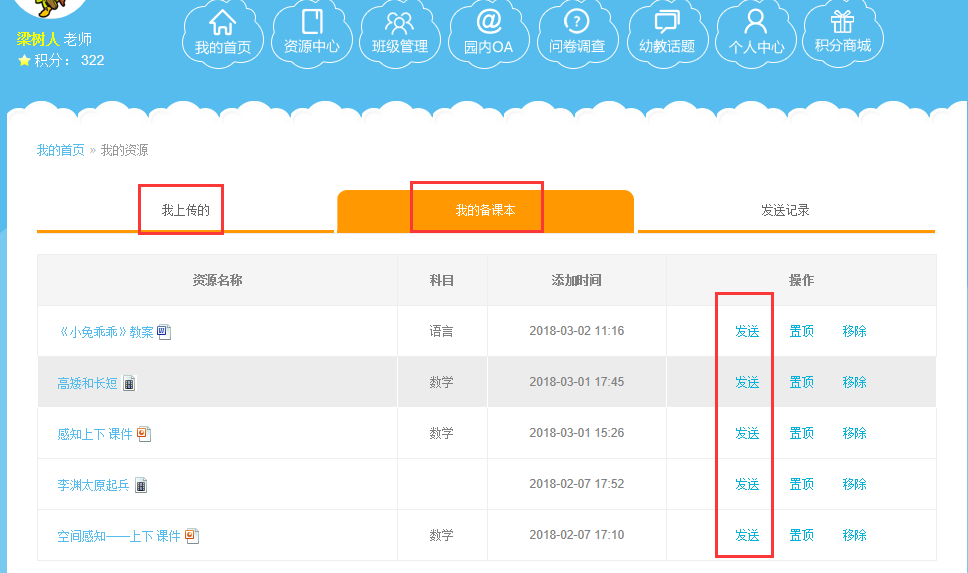Click 数学 subject in 高矮和长短 row
The image size is (968, 573).
[x=441, y=383]
